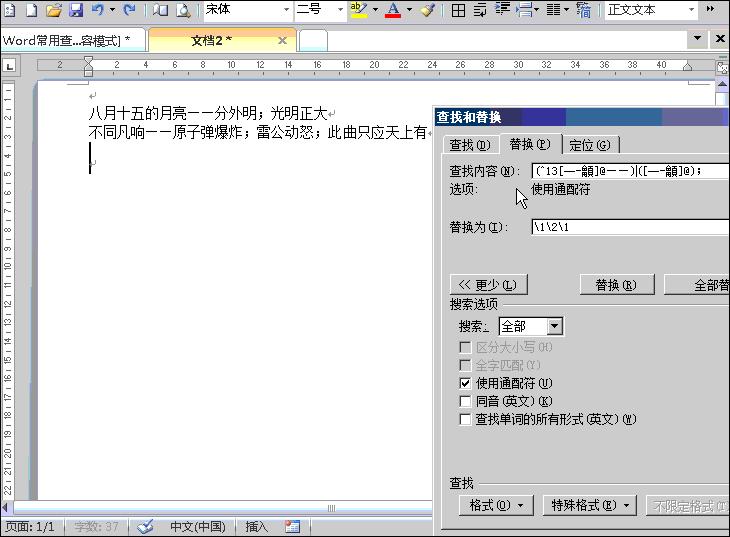Open the 特殊格式 button menu
This screenshot has width=730, height=537.
[x=590, y=505]
